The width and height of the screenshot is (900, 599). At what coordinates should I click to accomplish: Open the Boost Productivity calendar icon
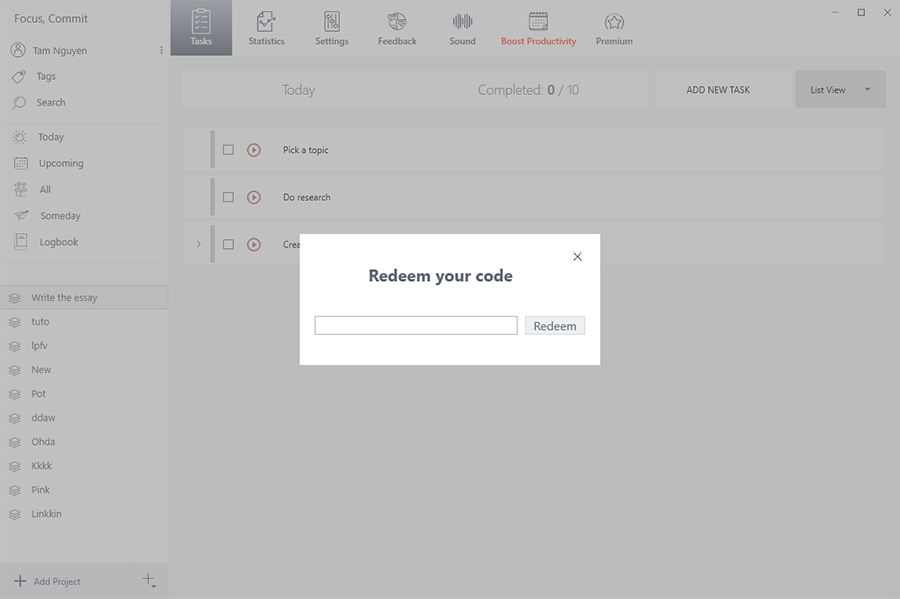tap(538, 22)
